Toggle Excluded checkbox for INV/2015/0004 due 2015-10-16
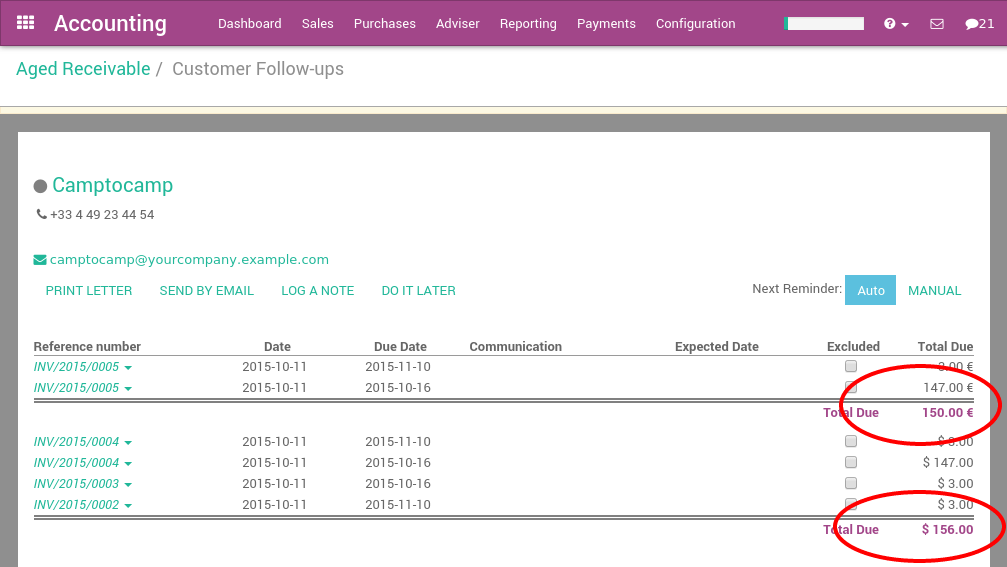This screenshot has height=567, width=1007. click(x=851, y=462)
